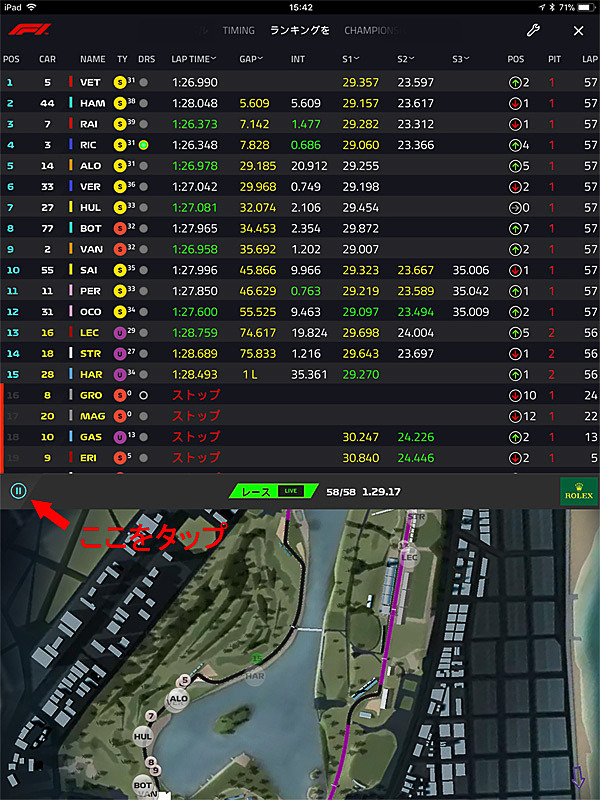
Task: Close the timing screen with the X
Action: [578, 31]
